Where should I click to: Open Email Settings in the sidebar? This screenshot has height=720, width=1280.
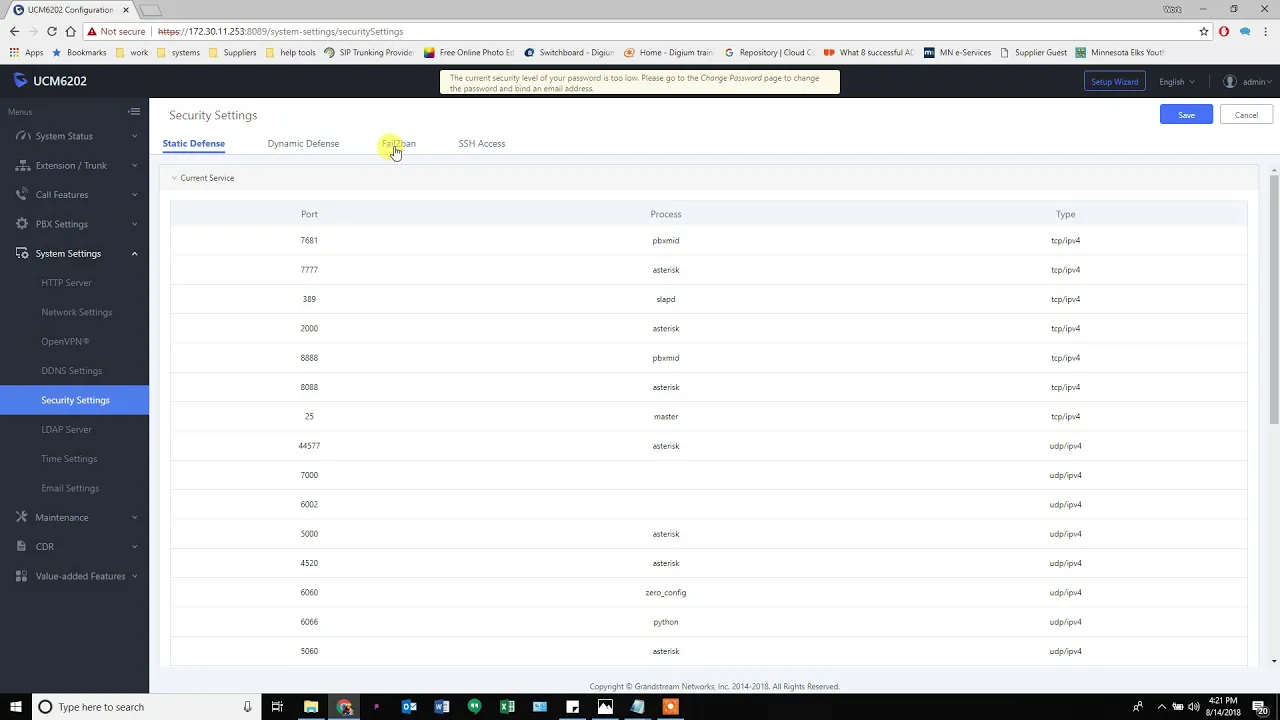[x=70, y=488]
